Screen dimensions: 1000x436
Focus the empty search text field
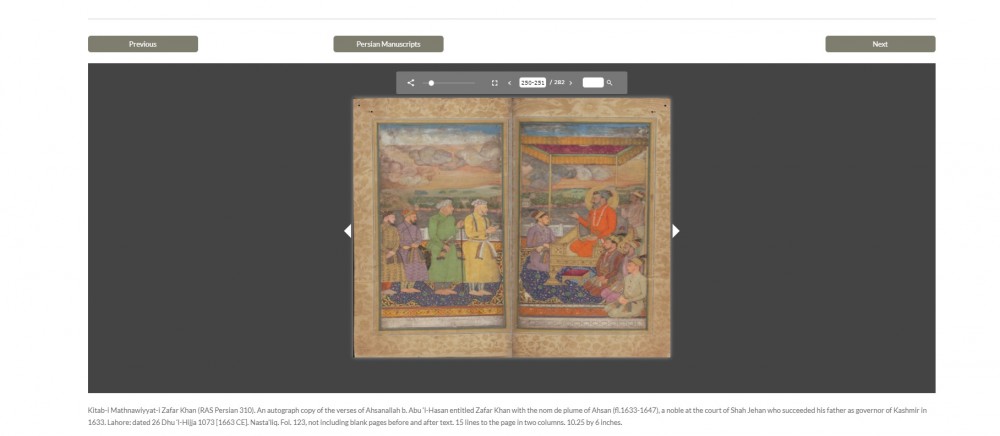pos(593,82)
